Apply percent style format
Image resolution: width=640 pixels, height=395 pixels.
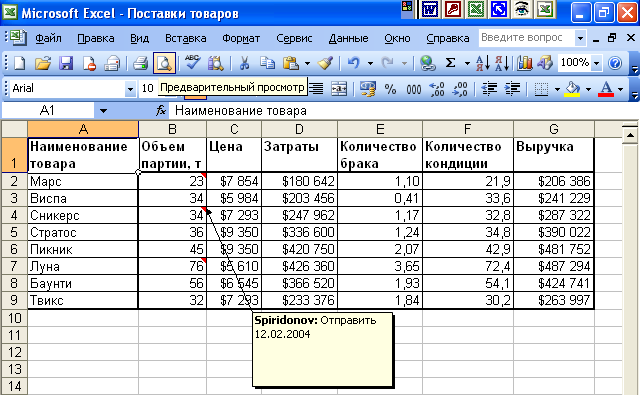coord(391,89)
